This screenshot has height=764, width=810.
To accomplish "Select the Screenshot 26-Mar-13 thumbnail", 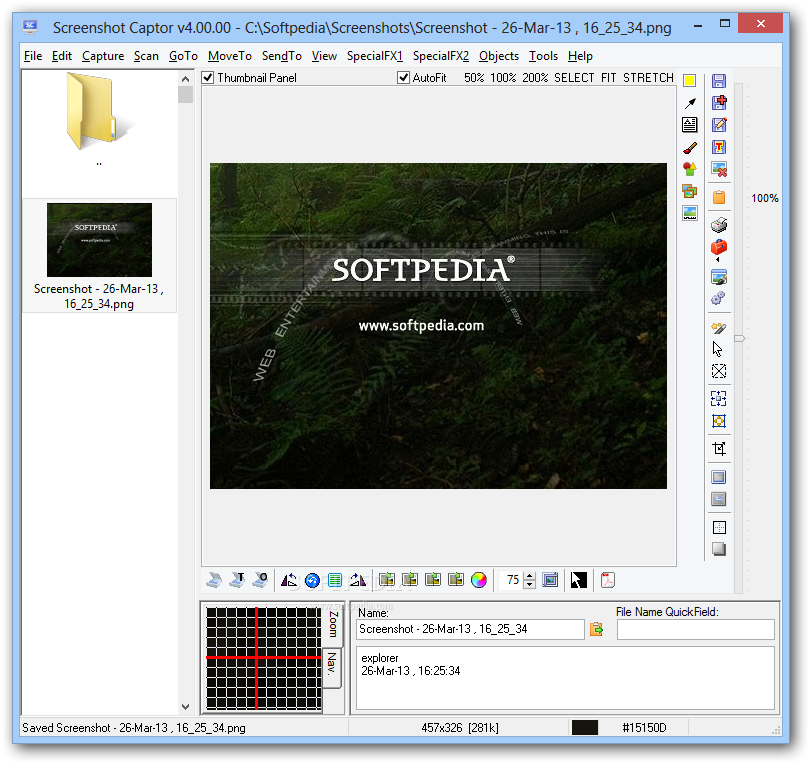I will pyautogui.click(x=99, y=256).
